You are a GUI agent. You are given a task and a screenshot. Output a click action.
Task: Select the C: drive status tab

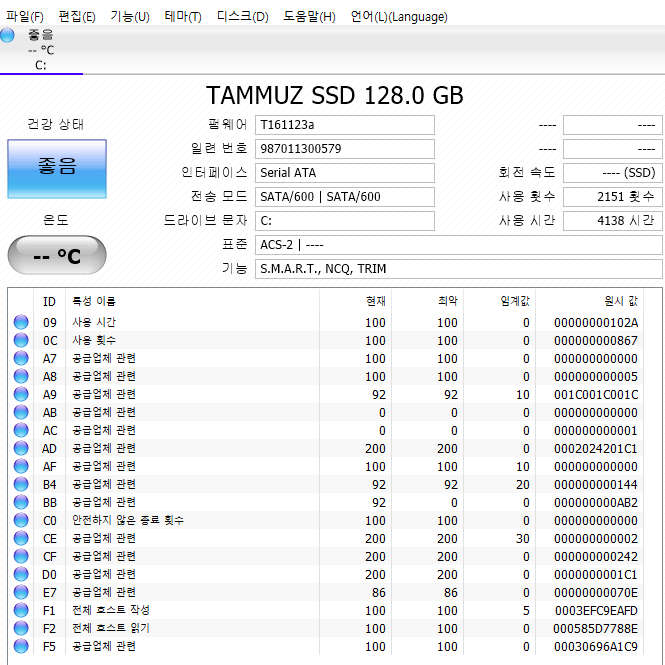[x=41, y=50]
